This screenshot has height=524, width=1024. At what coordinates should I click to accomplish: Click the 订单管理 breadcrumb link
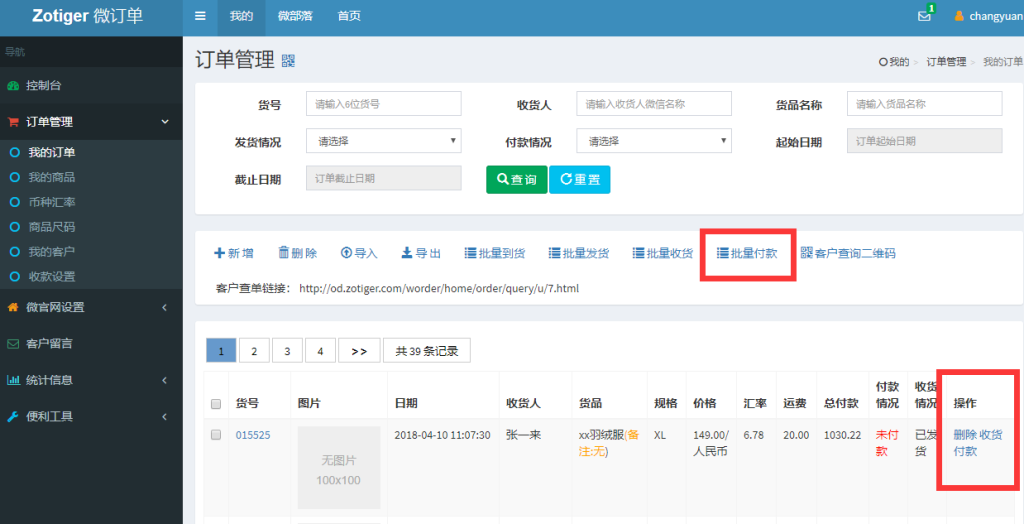pyautogui.click(x=946, y=61)
